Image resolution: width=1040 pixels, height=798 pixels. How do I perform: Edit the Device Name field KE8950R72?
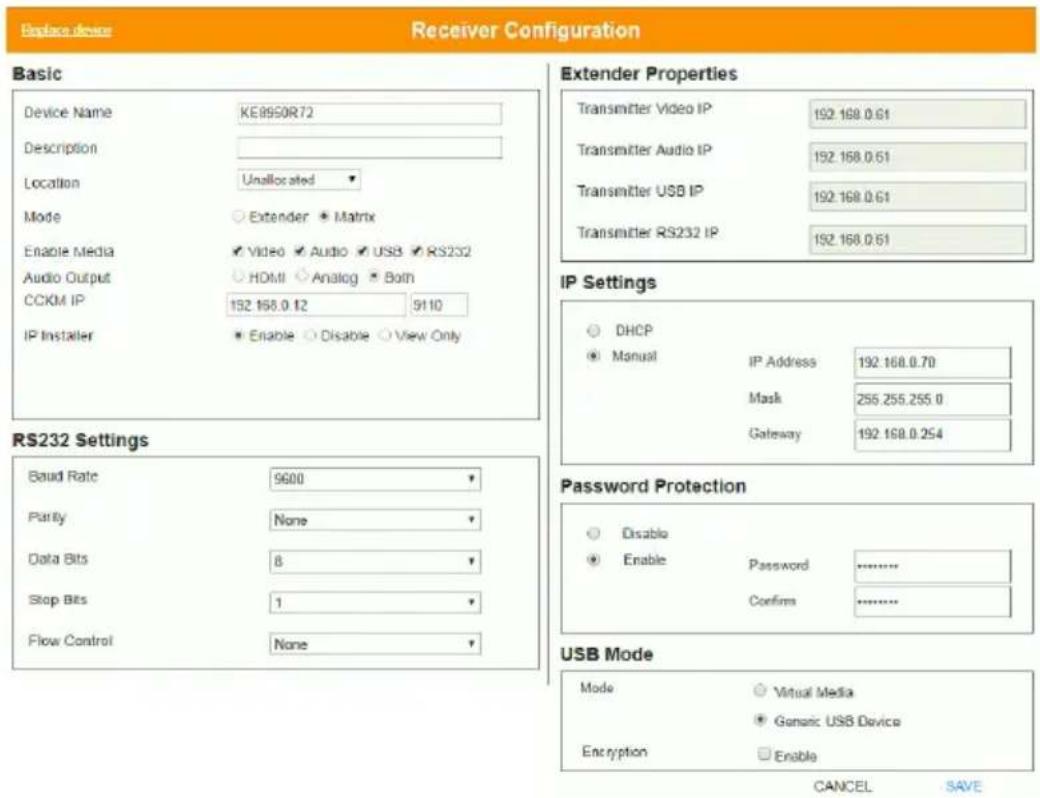point(369,113)
